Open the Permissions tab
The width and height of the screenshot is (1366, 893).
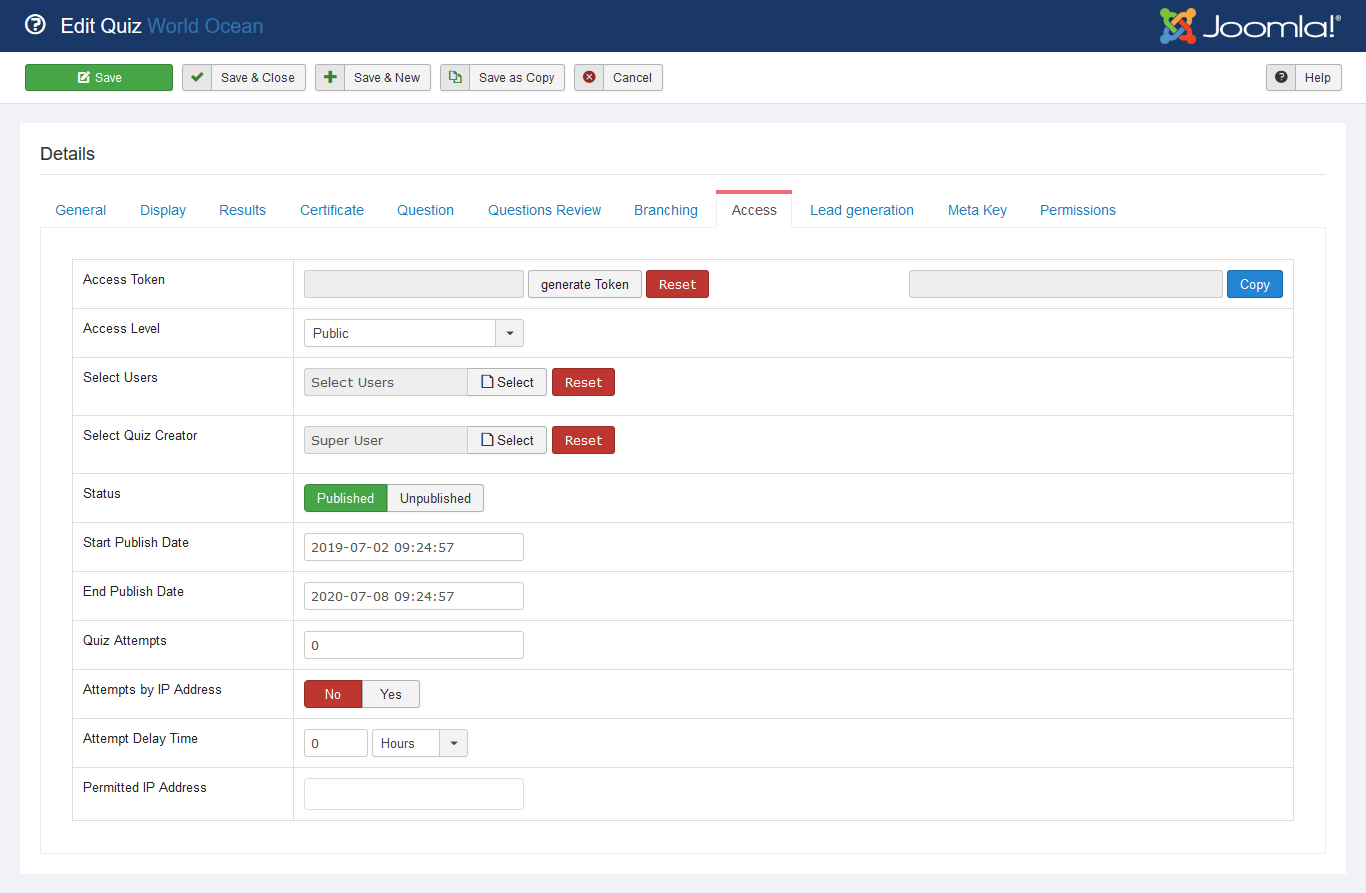point(1077,210)
